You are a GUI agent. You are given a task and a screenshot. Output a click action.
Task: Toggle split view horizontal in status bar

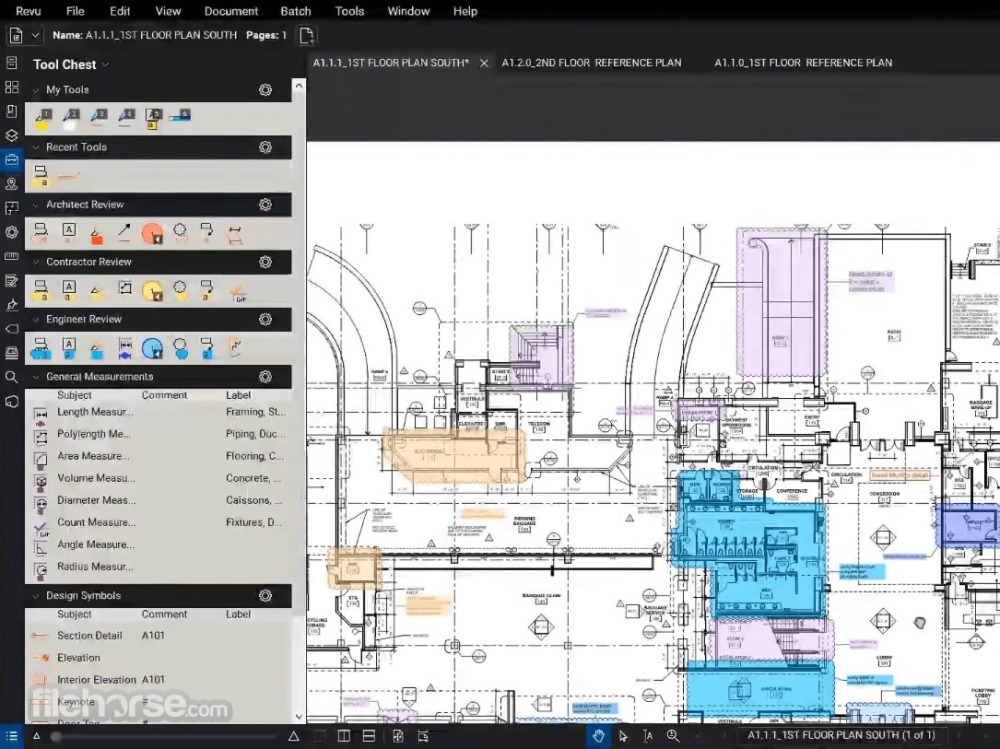369,736
